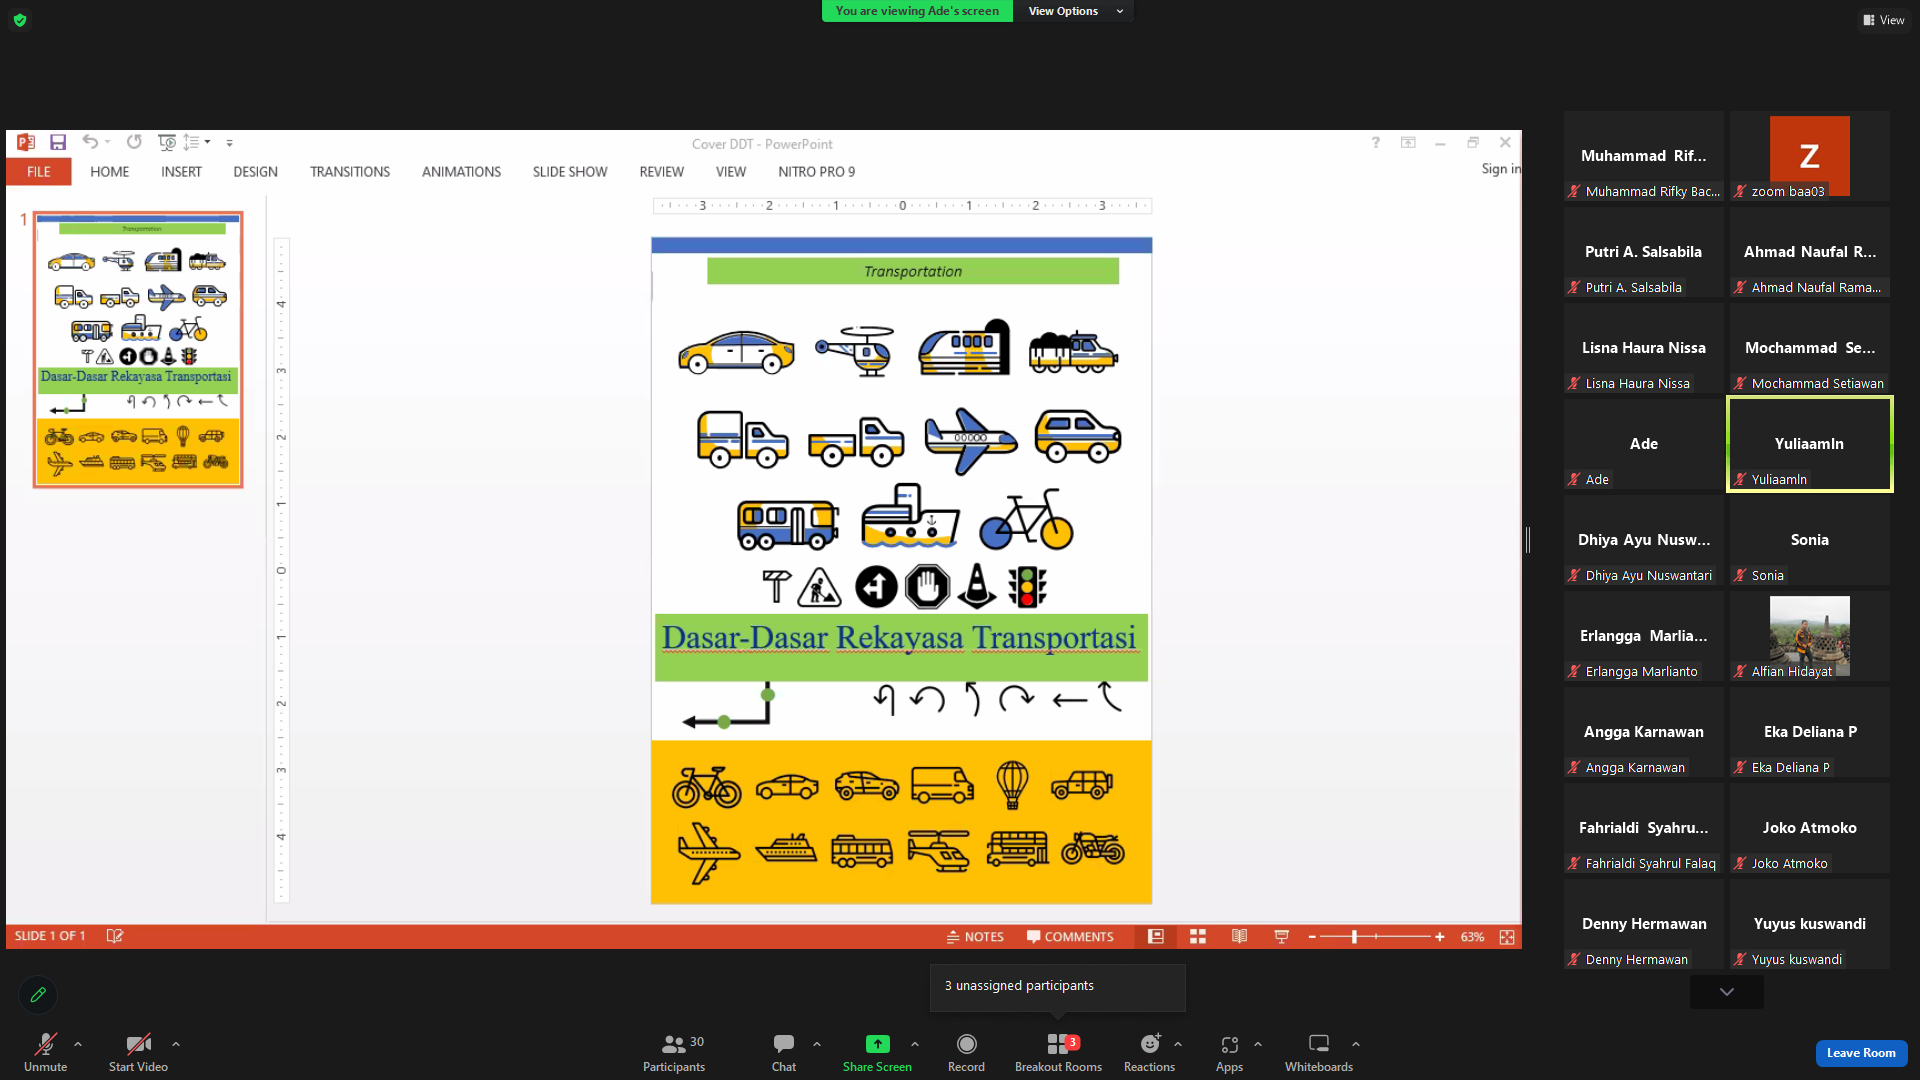This screenshot has width=1920, height=1080.
Task: Click Start From Beginning slideshow icon
Action: click(167, 143)
